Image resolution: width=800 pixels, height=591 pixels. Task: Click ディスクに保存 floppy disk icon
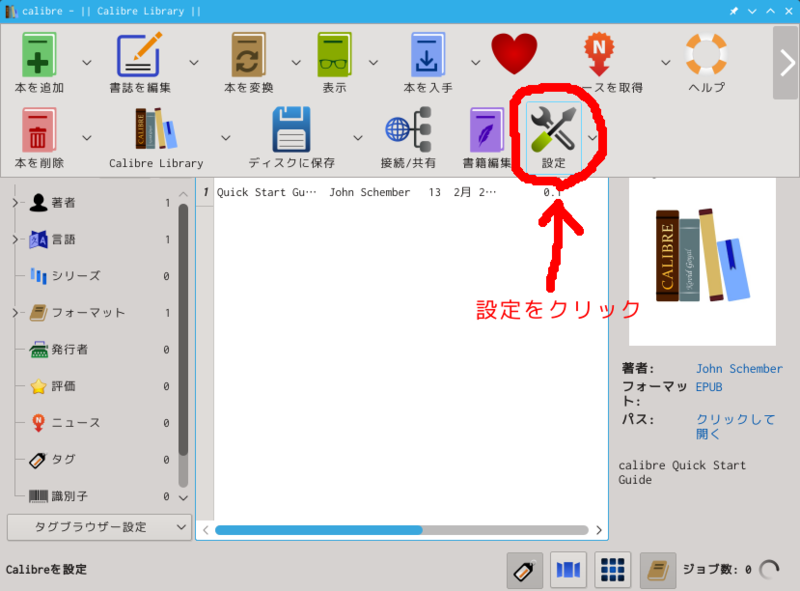tap(291, 130)
